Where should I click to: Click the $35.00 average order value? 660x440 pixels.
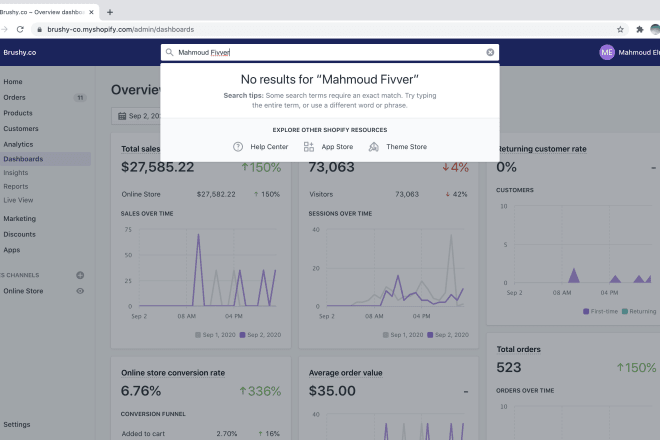[332, 391]
